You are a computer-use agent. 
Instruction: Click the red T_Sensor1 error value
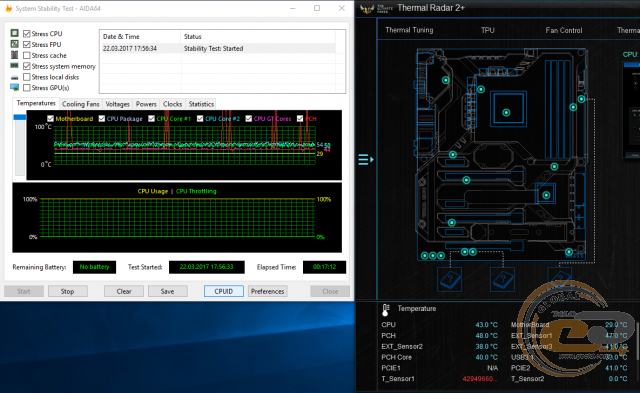click(x=480, y=379)
